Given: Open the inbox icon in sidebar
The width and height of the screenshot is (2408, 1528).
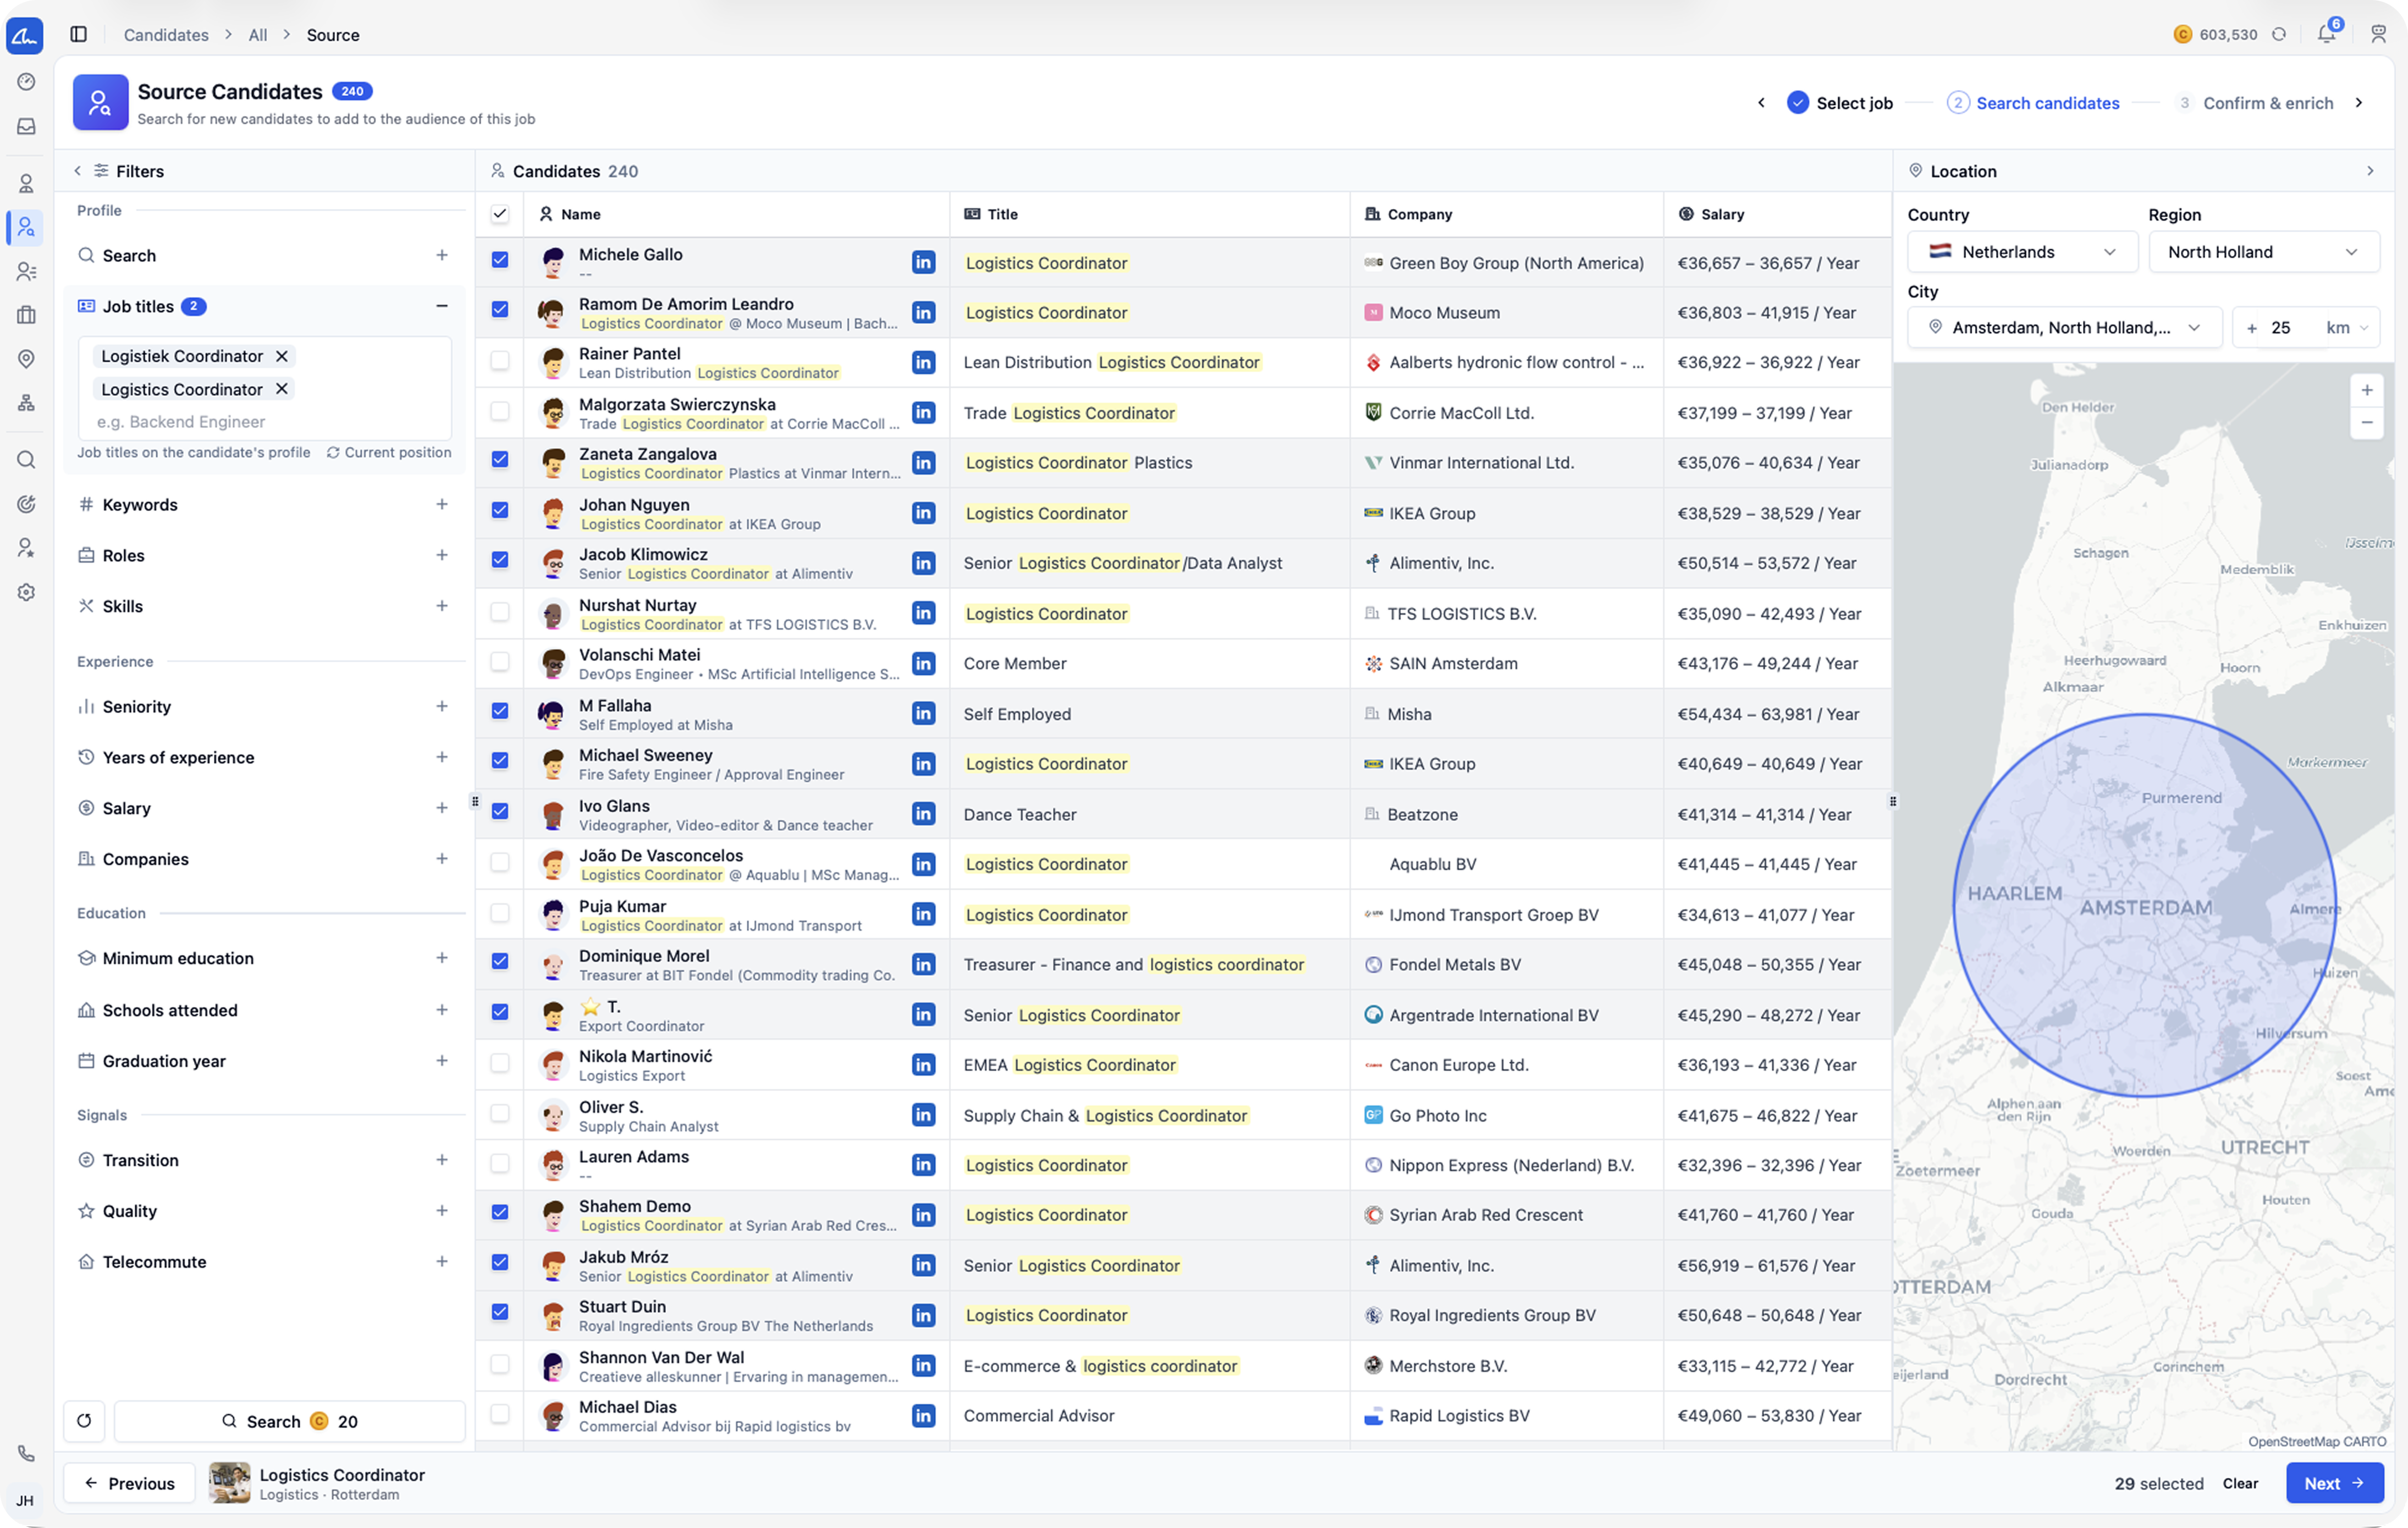Looking at the screenshot, I should click(x=26, y=127).
